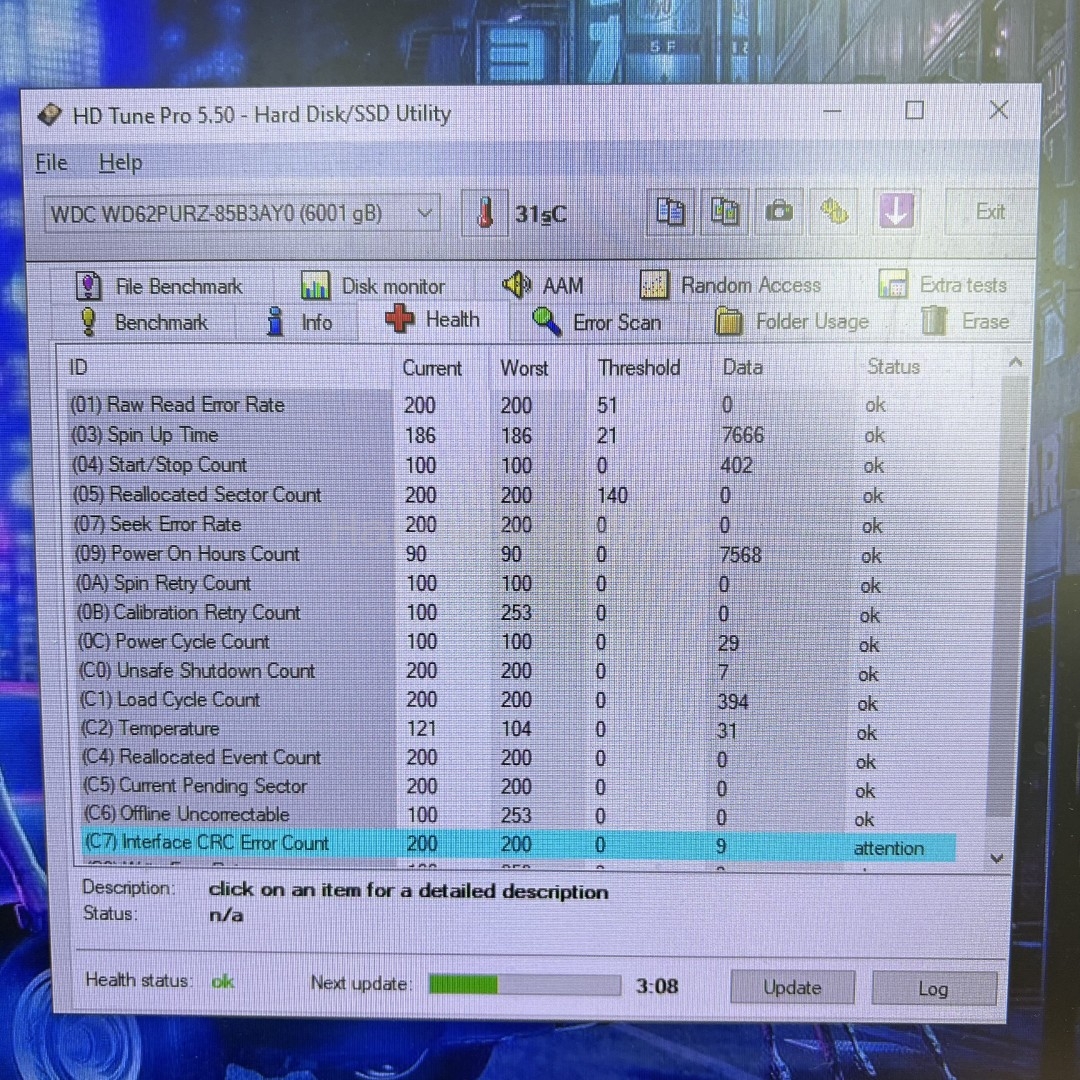Save a screenshot with the camera icon
Image resolution: width=1080 pixels, height=1080 pixels.
779,211
